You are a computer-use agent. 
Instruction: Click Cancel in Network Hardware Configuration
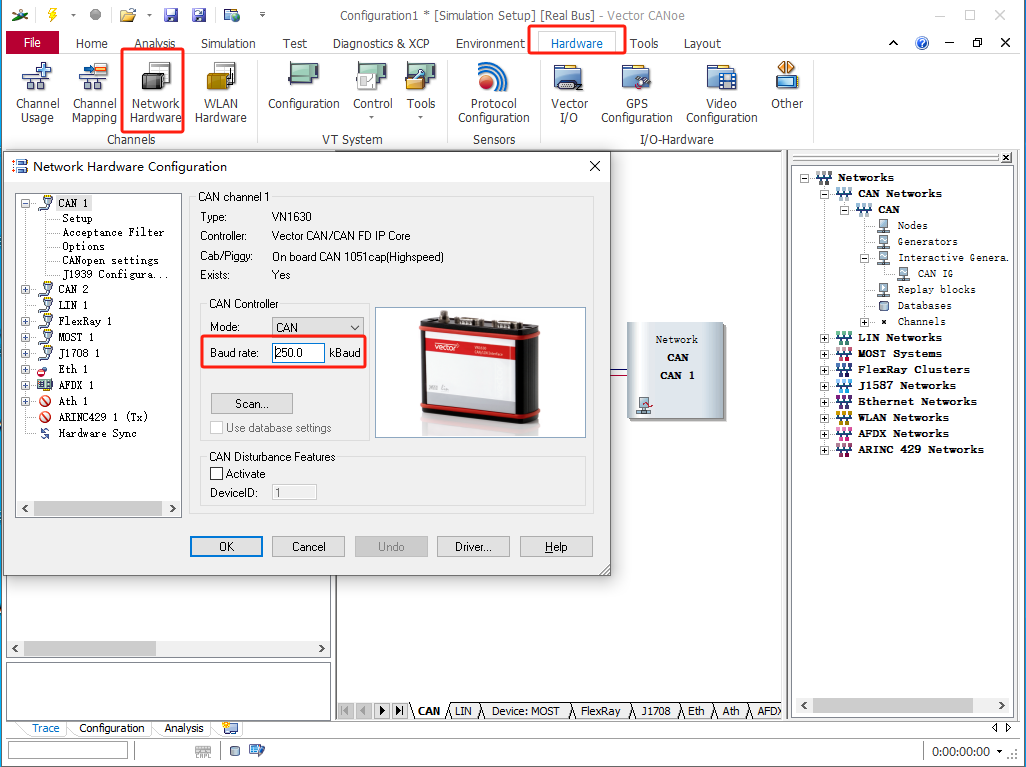pos(308,546)
